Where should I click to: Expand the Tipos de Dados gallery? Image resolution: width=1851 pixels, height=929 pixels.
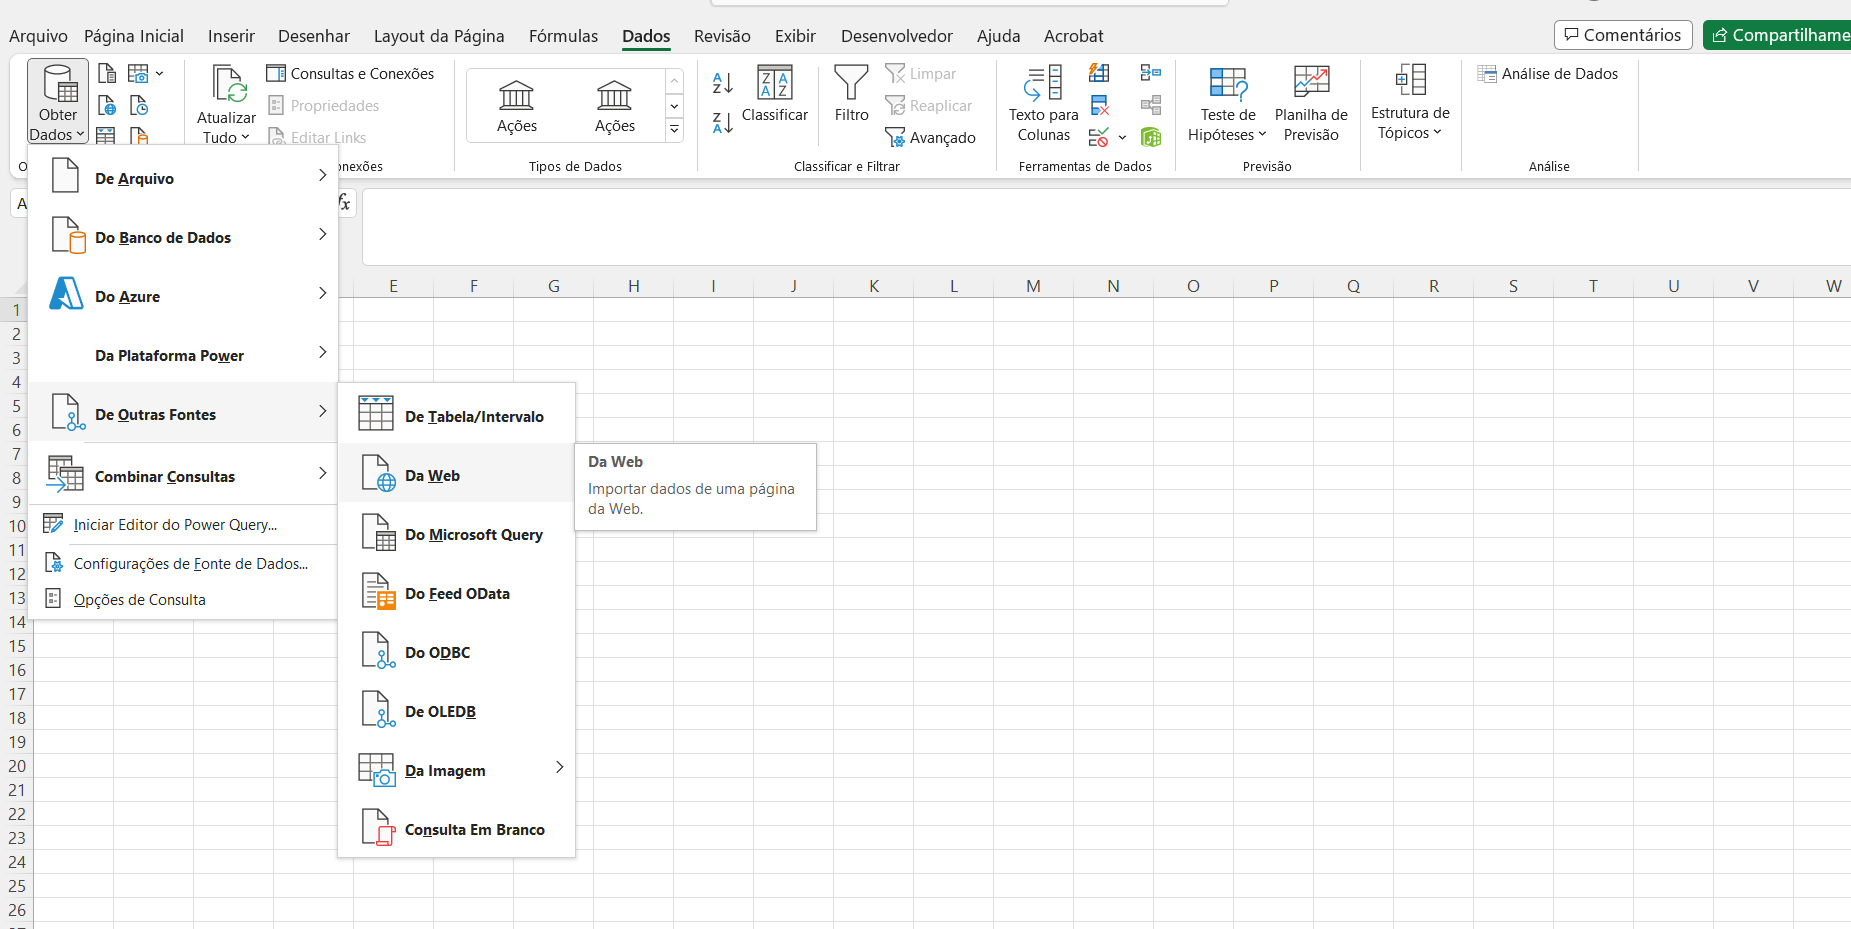[x=675, y=129]
